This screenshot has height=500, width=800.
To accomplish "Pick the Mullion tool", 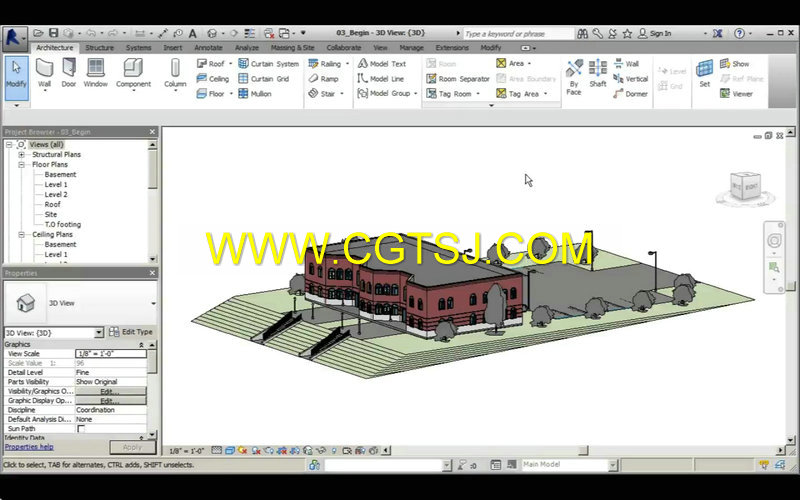I will (x=255, y=93).
